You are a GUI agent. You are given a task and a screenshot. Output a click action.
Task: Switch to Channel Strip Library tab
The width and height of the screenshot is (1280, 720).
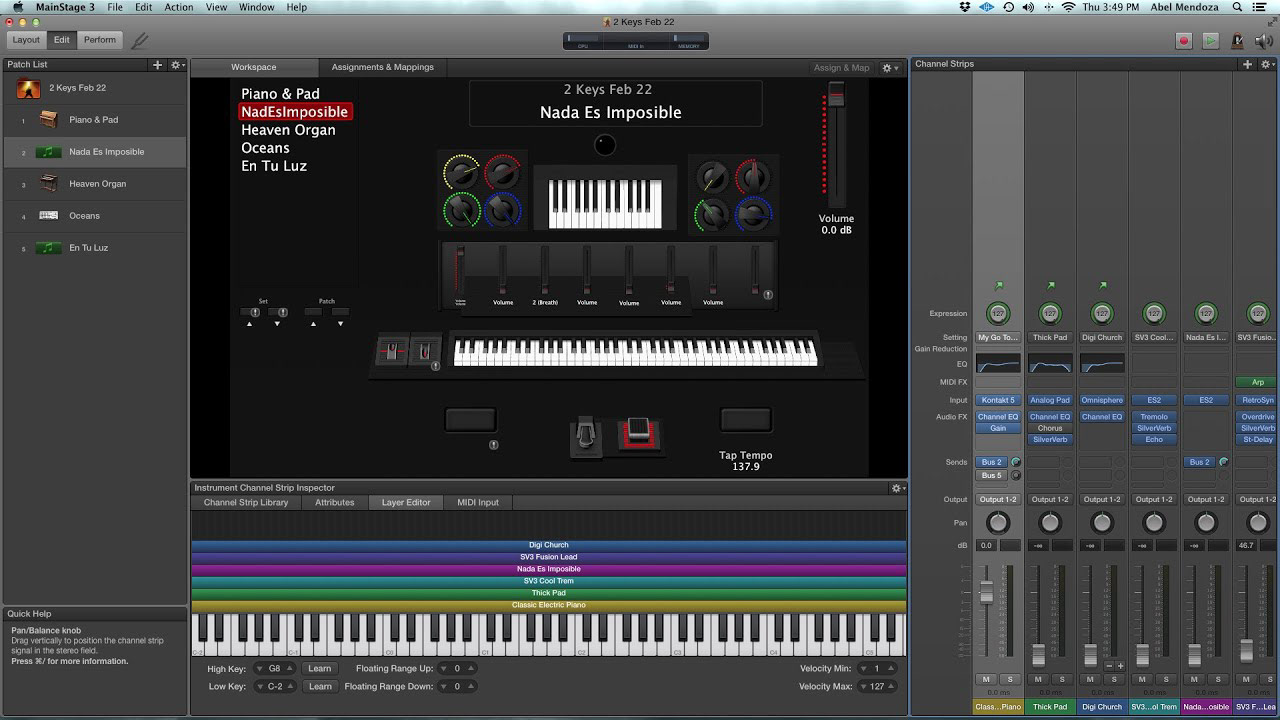pos(246,502)
